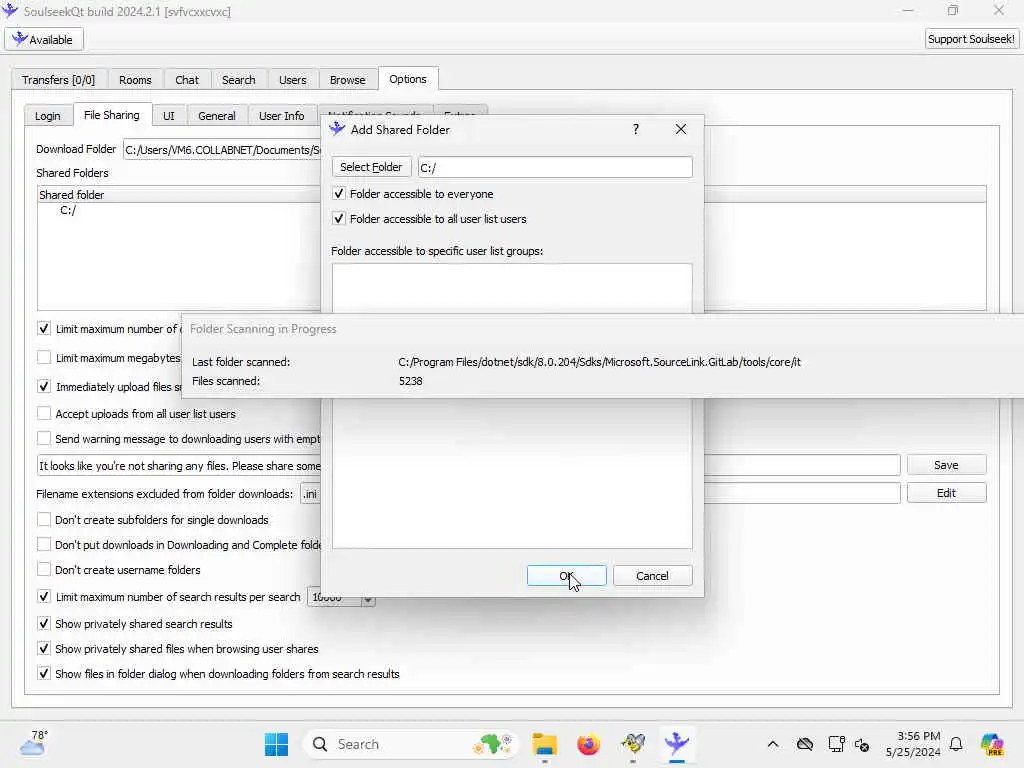Click the Shared folder column header
The width and height of the screenshot is (1024, 768).
(179, 195)
